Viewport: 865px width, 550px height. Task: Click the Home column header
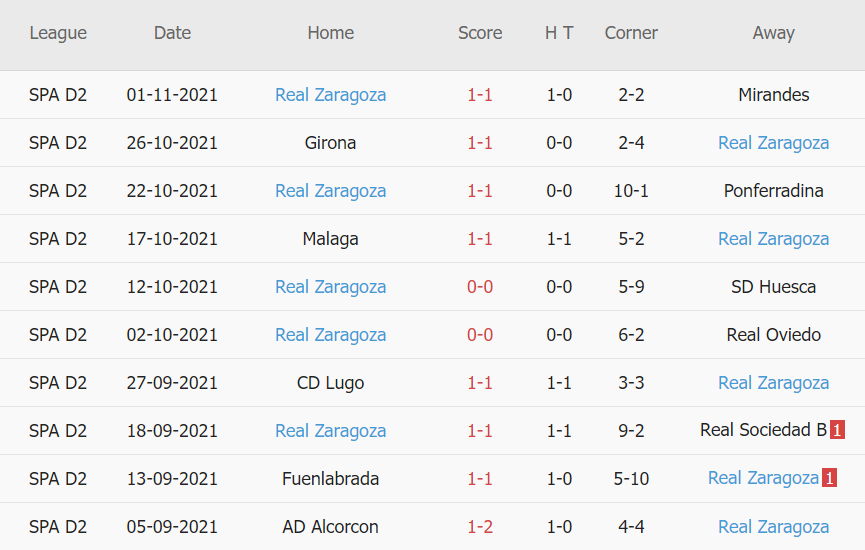pos(330,33)
